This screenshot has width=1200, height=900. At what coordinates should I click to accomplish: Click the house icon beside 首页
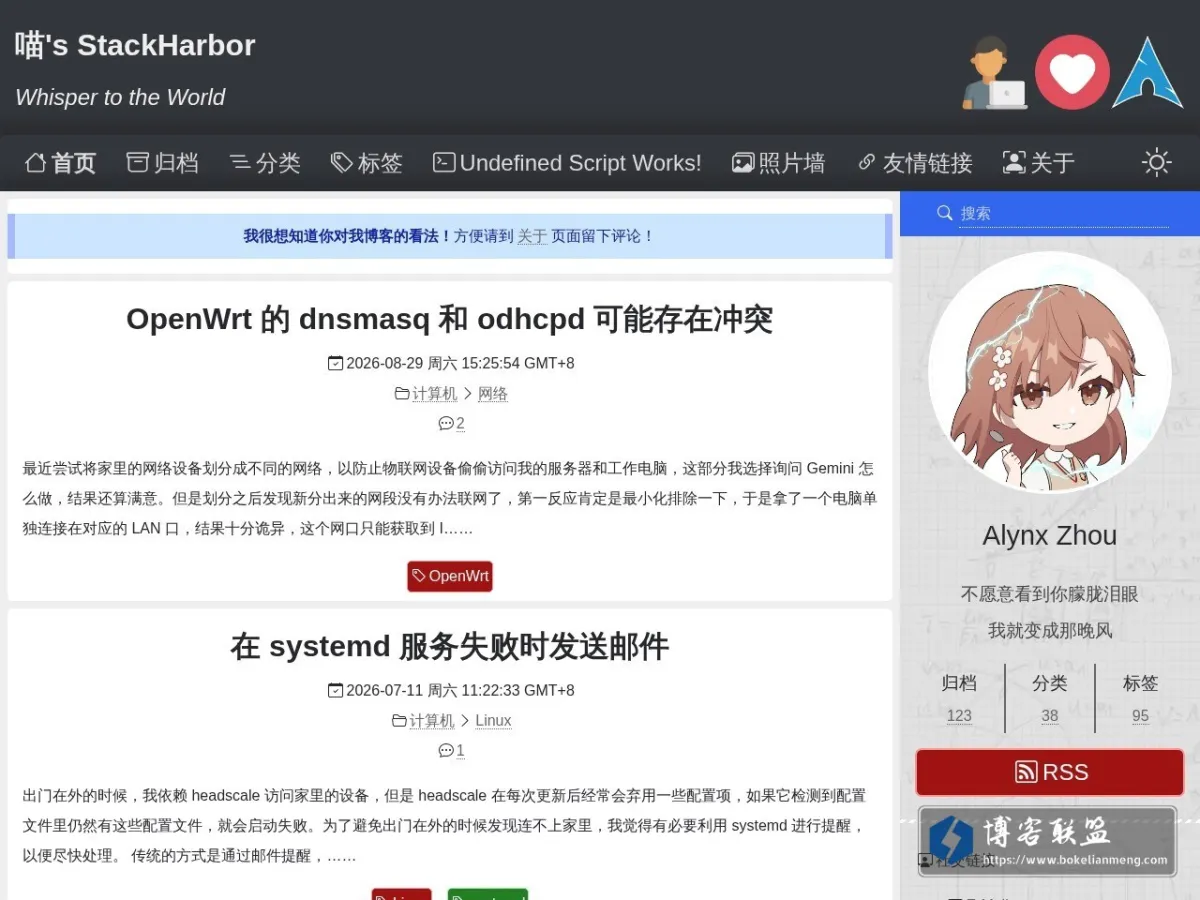pos(35,162)
